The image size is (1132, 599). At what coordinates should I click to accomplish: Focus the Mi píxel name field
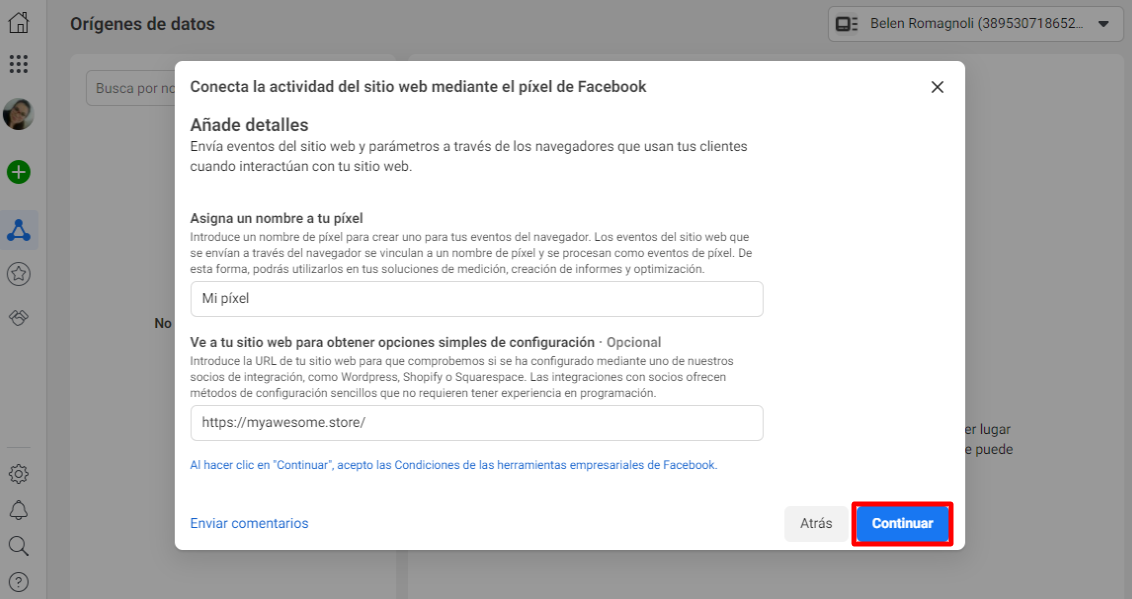pyautogui.click(x=476, y=299)
